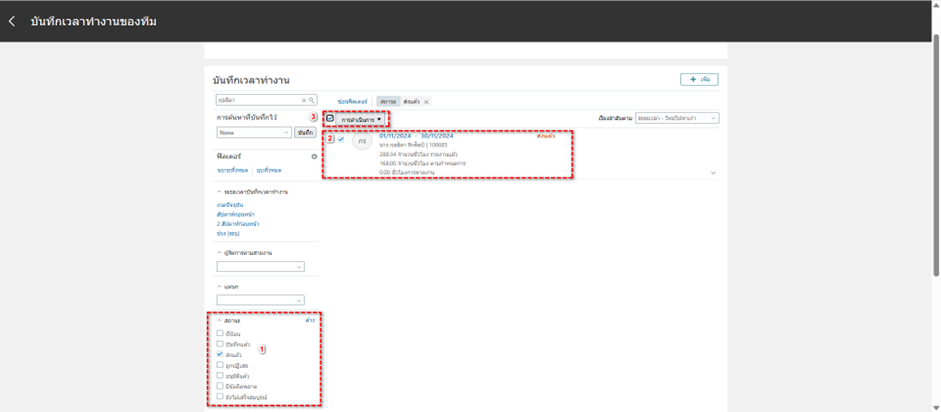Collapse the สถานะ filter section
The image size is (941, 412).
[218, 321]
